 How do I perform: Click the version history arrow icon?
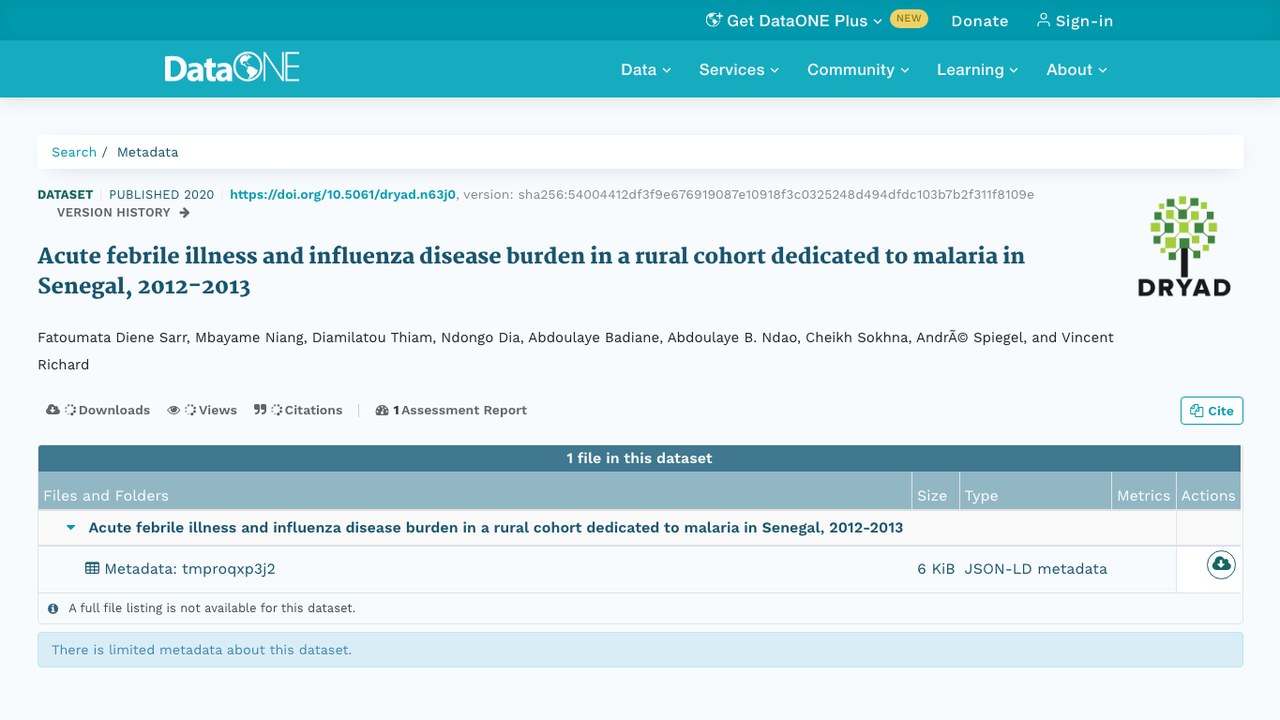[184, 213]
